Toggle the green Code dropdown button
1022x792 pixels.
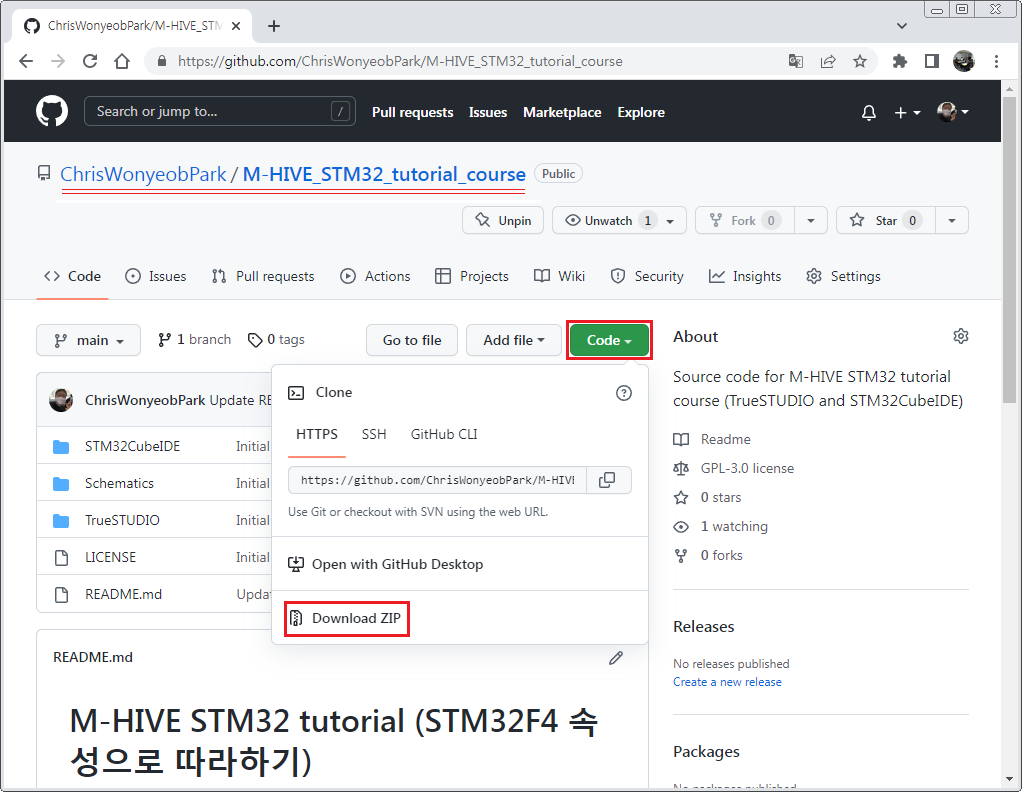[x=609, y=340]
